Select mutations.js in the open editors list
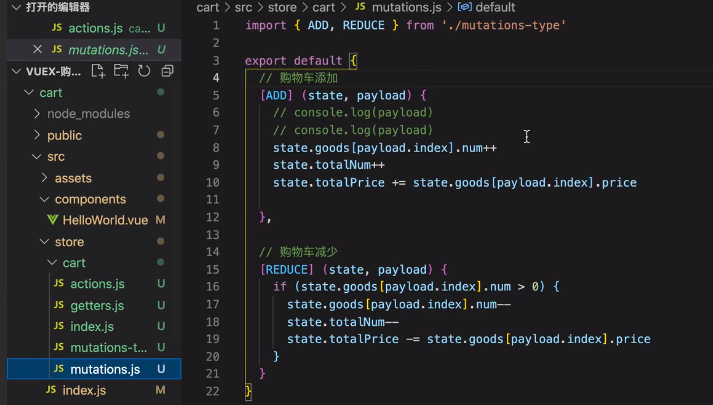Screen dimensions: 713x405 coord(108,50)
